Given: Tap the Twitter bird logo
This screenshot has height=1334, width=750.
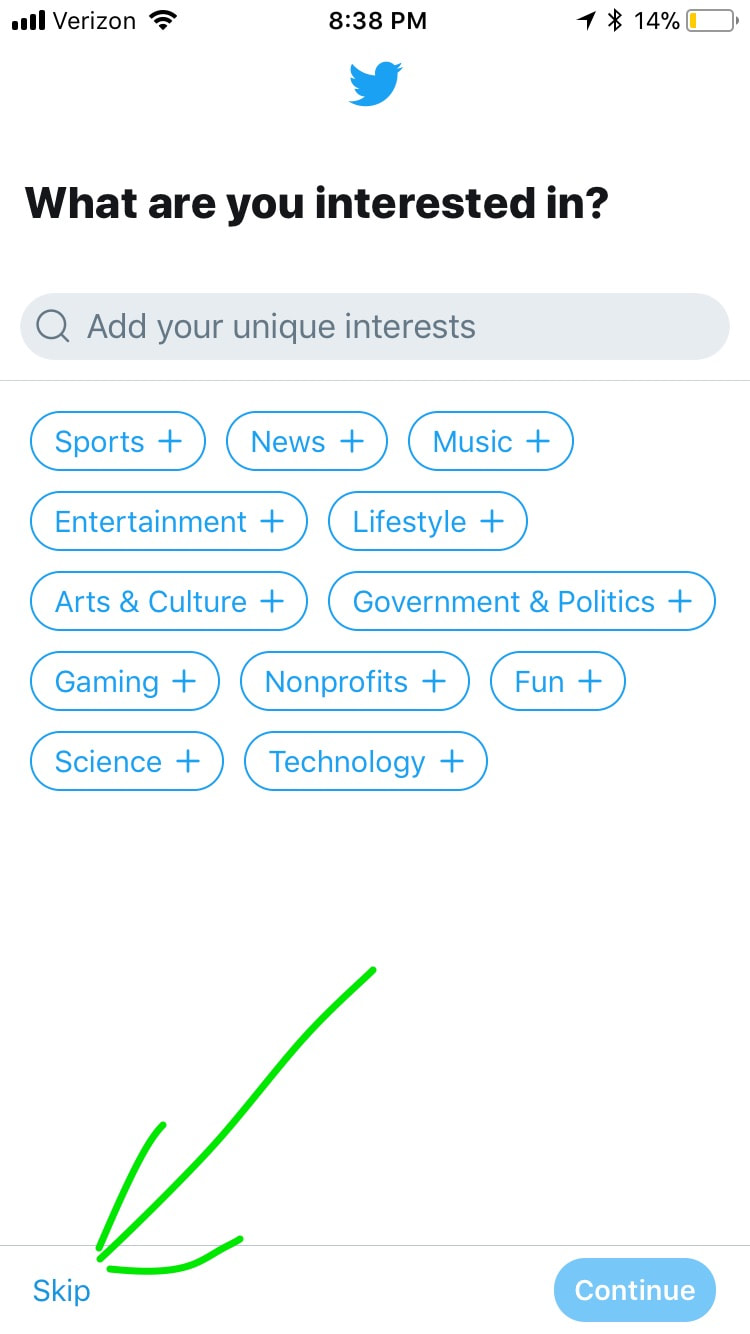Looking at the screenshot, I should tap(375, 83).
